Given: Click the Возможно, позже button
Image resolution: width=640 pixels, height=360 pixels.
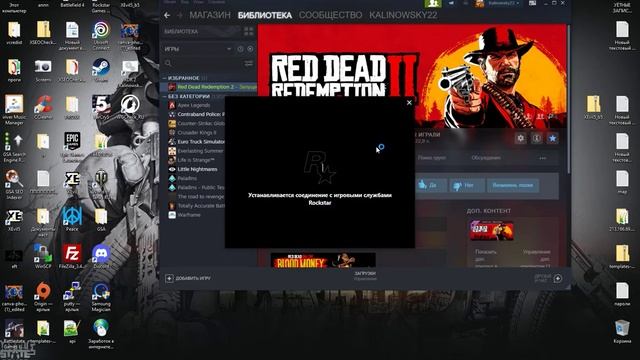Looking at the screenshot, I should tap(513, 185).
